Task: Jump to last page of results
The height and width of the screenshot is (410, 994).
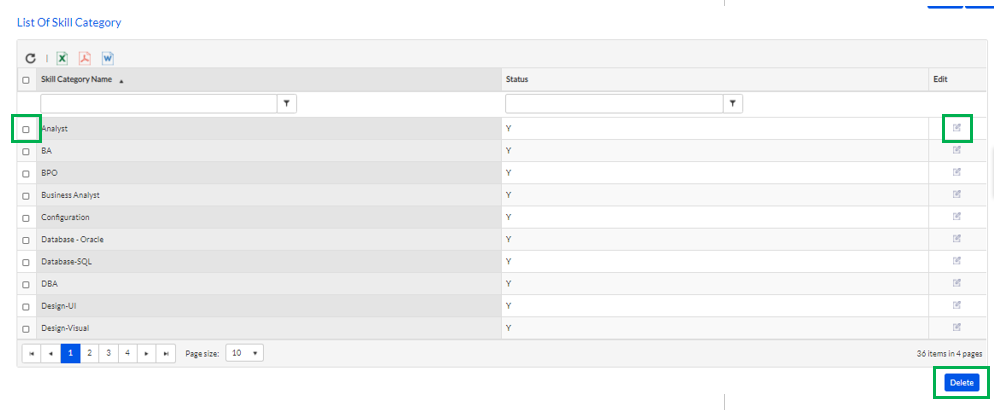Action: tap(165, 353)
